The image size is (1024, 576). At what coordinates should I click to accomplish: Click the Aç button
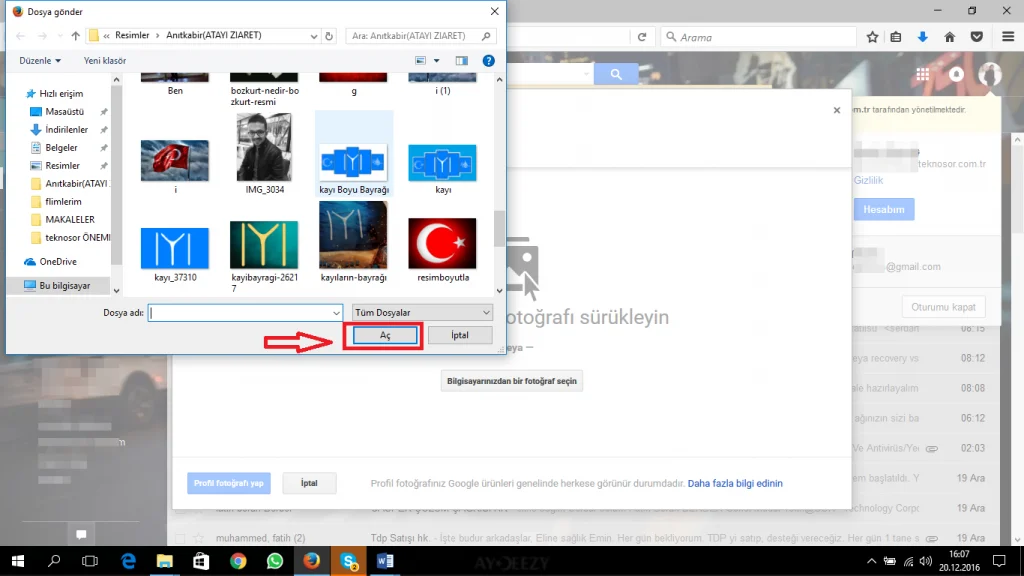coord(384,336)
